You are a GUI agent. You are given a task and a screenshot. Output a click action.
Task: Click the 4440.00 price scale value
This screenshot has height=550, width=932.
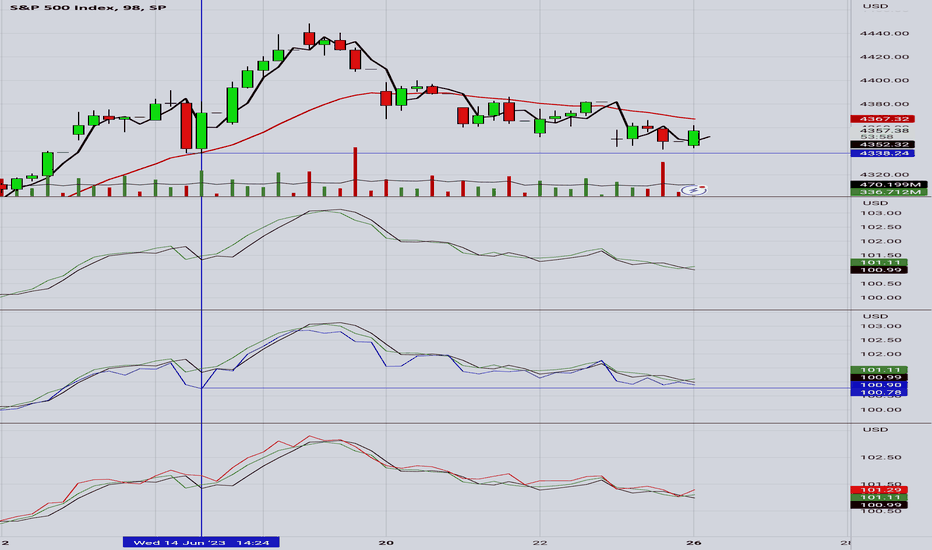[x=884, y=33]
